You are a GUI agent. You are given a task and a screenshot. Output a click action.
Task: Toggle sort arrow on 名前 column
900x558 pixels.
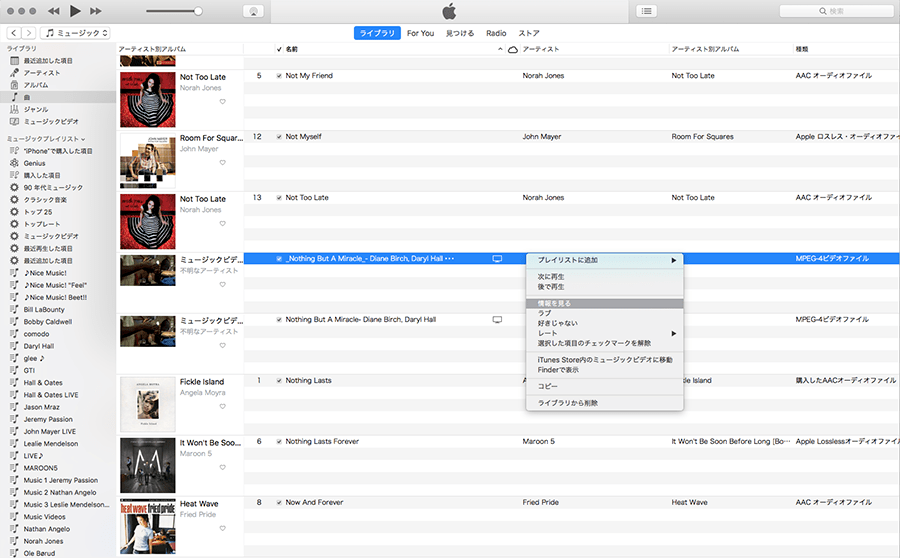[500, 49]
